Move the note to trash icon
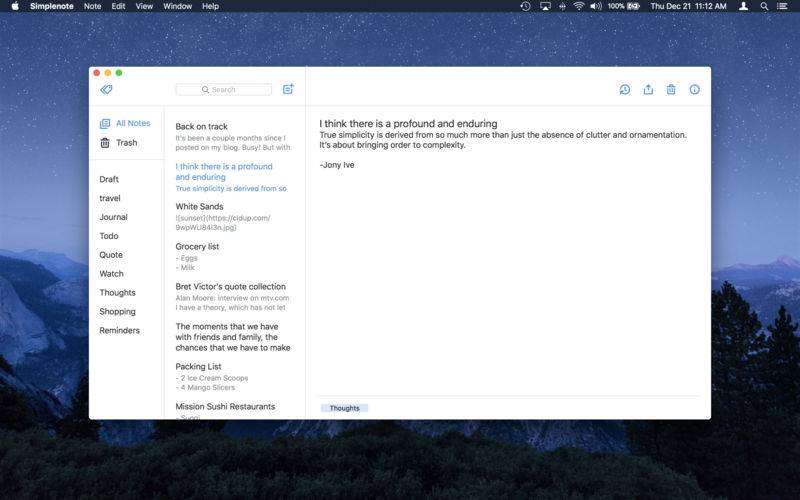The height and width of the screenshot is (500, 800). (671, 89)
